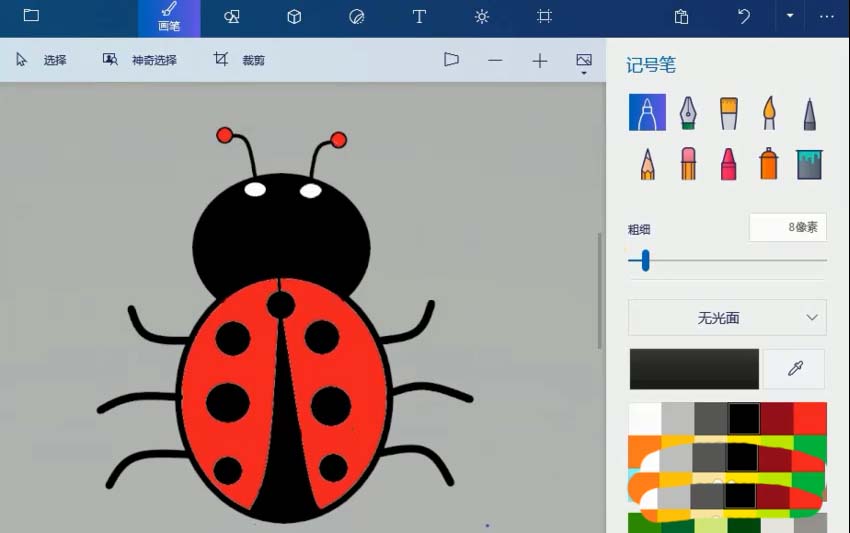
Task: Click the 粗细 thickness slider handle
Action: point(645,261)
